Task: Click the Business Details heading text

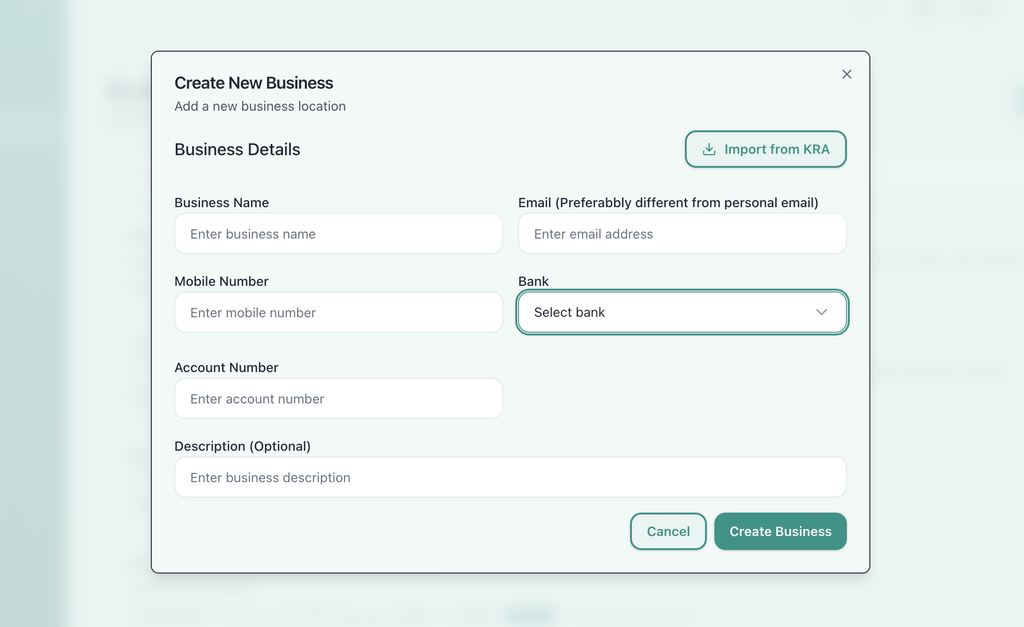Action: [237, 150]
